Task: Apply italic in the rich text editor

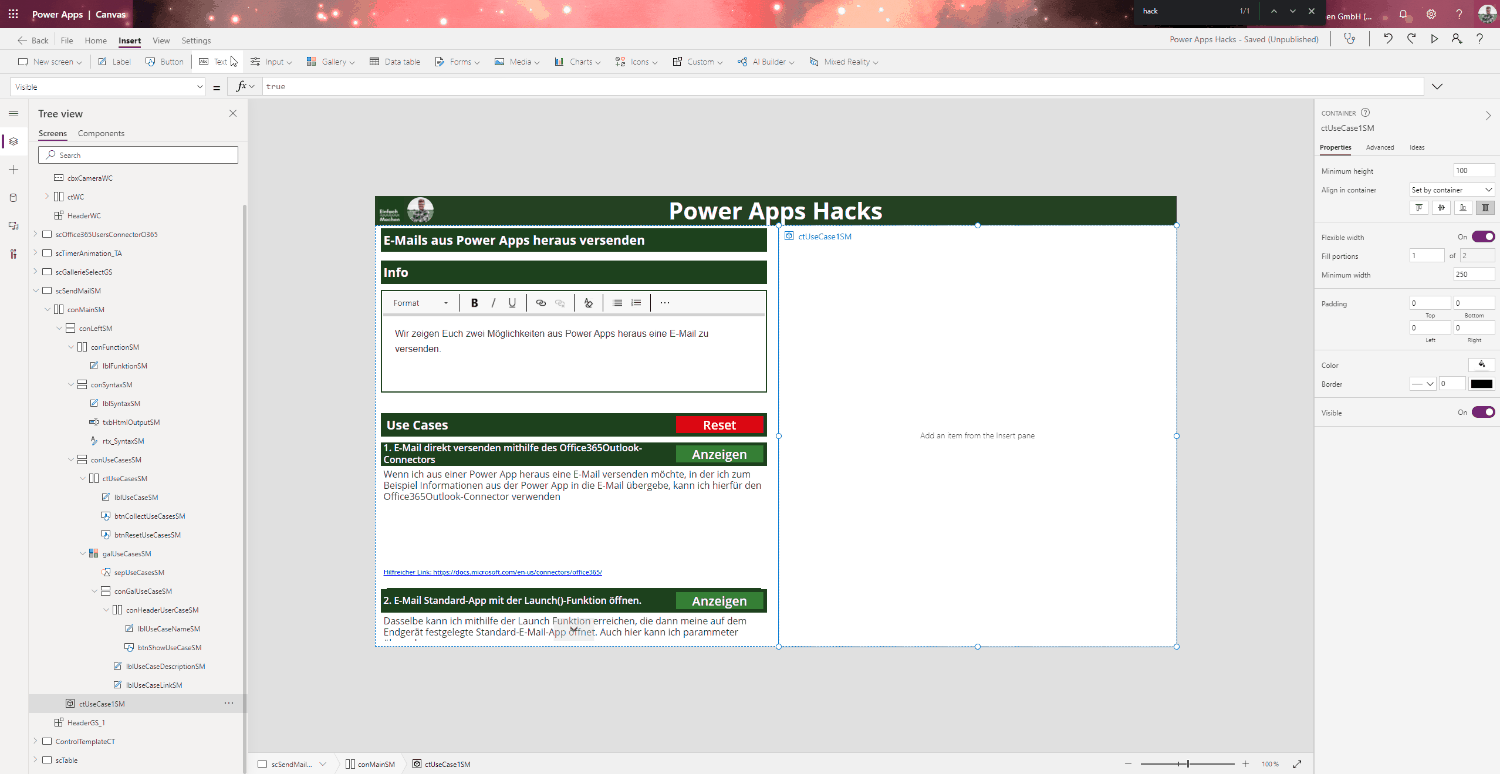Action: click(493, 303)
